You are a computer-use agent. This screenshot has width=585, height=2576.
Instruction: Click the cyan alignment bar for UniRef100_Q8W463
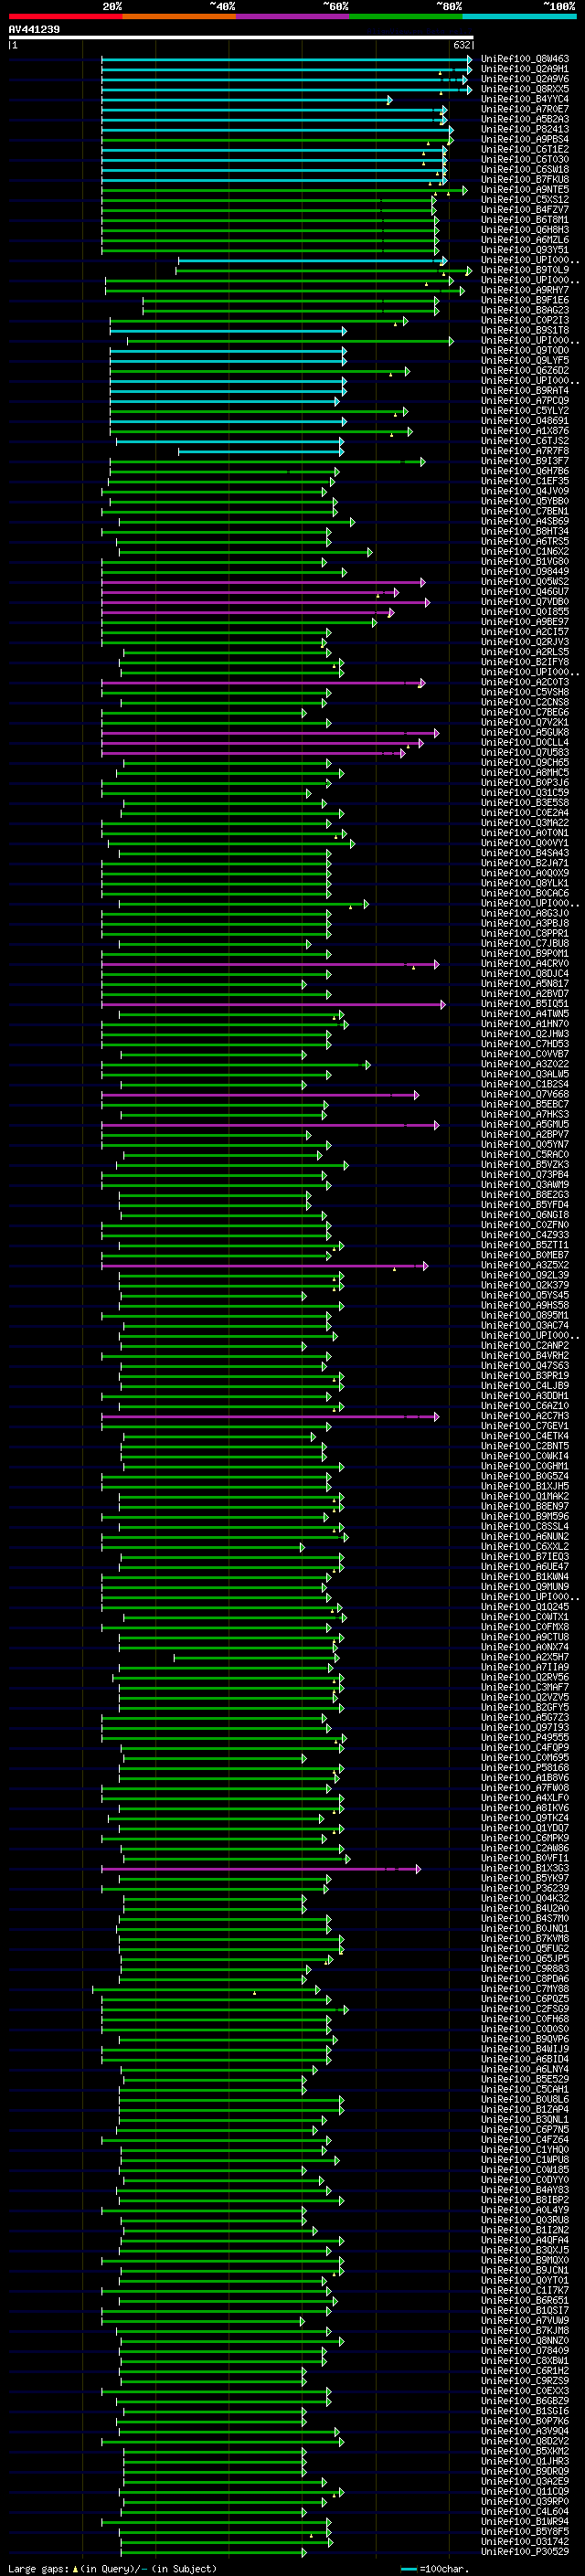point(286,59)
